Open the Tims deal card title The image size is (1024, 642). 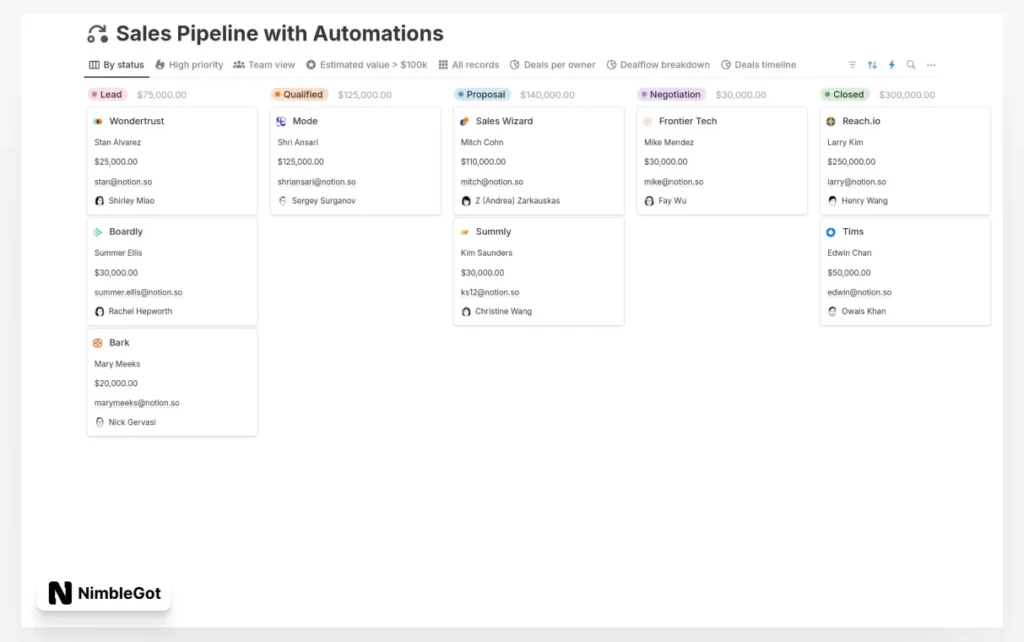(853, 232)
